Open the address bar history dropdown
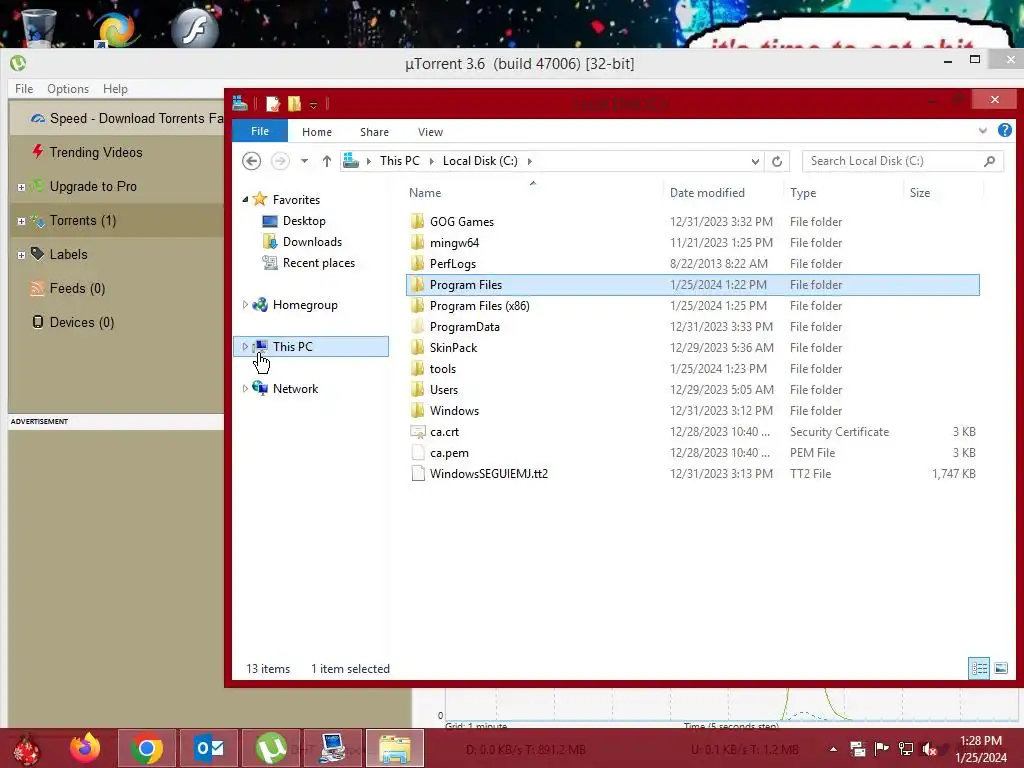 (x=755, y=161)
